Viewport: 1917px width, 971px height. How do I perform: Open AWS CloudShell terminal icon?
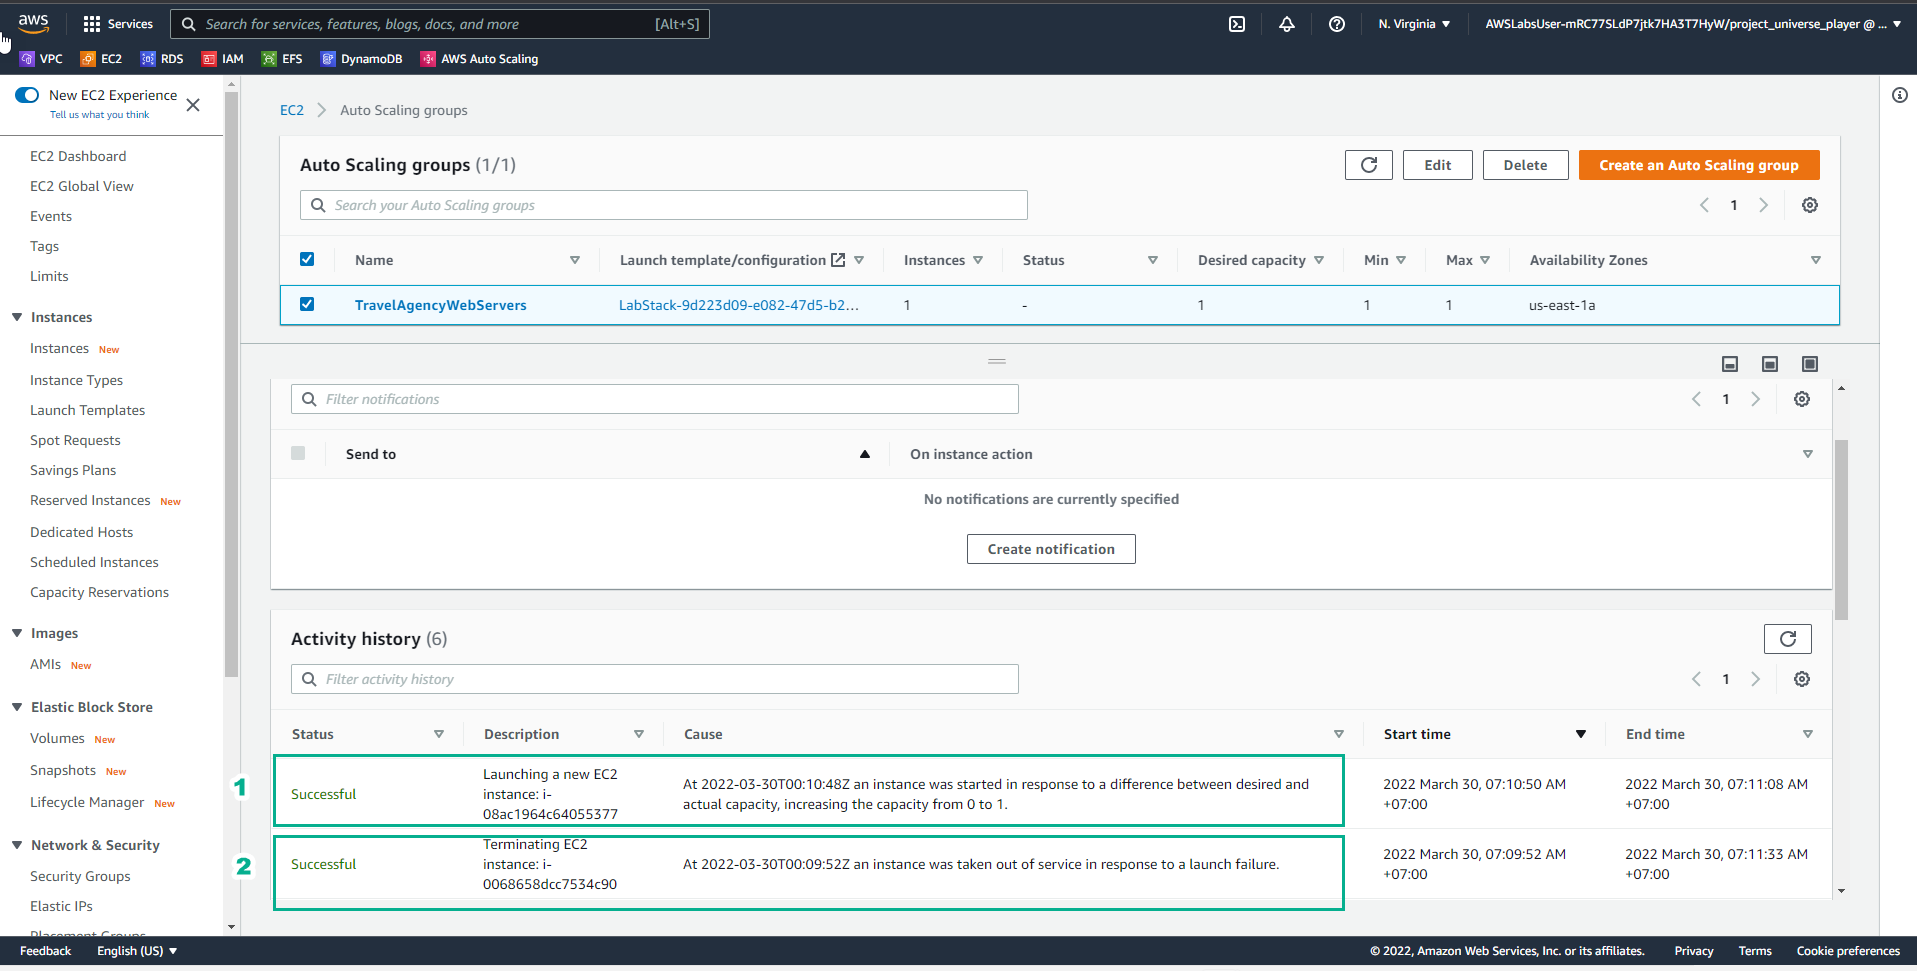(1237, 24)
